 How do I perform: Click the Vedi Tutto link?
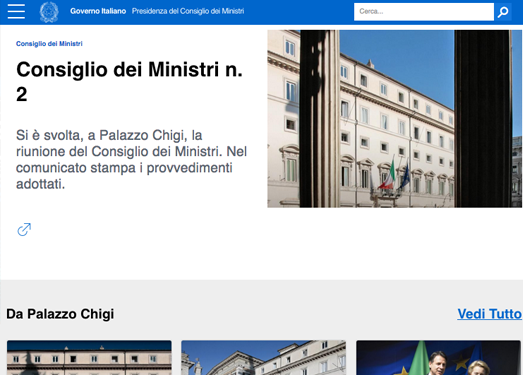(x=489, y=314)
